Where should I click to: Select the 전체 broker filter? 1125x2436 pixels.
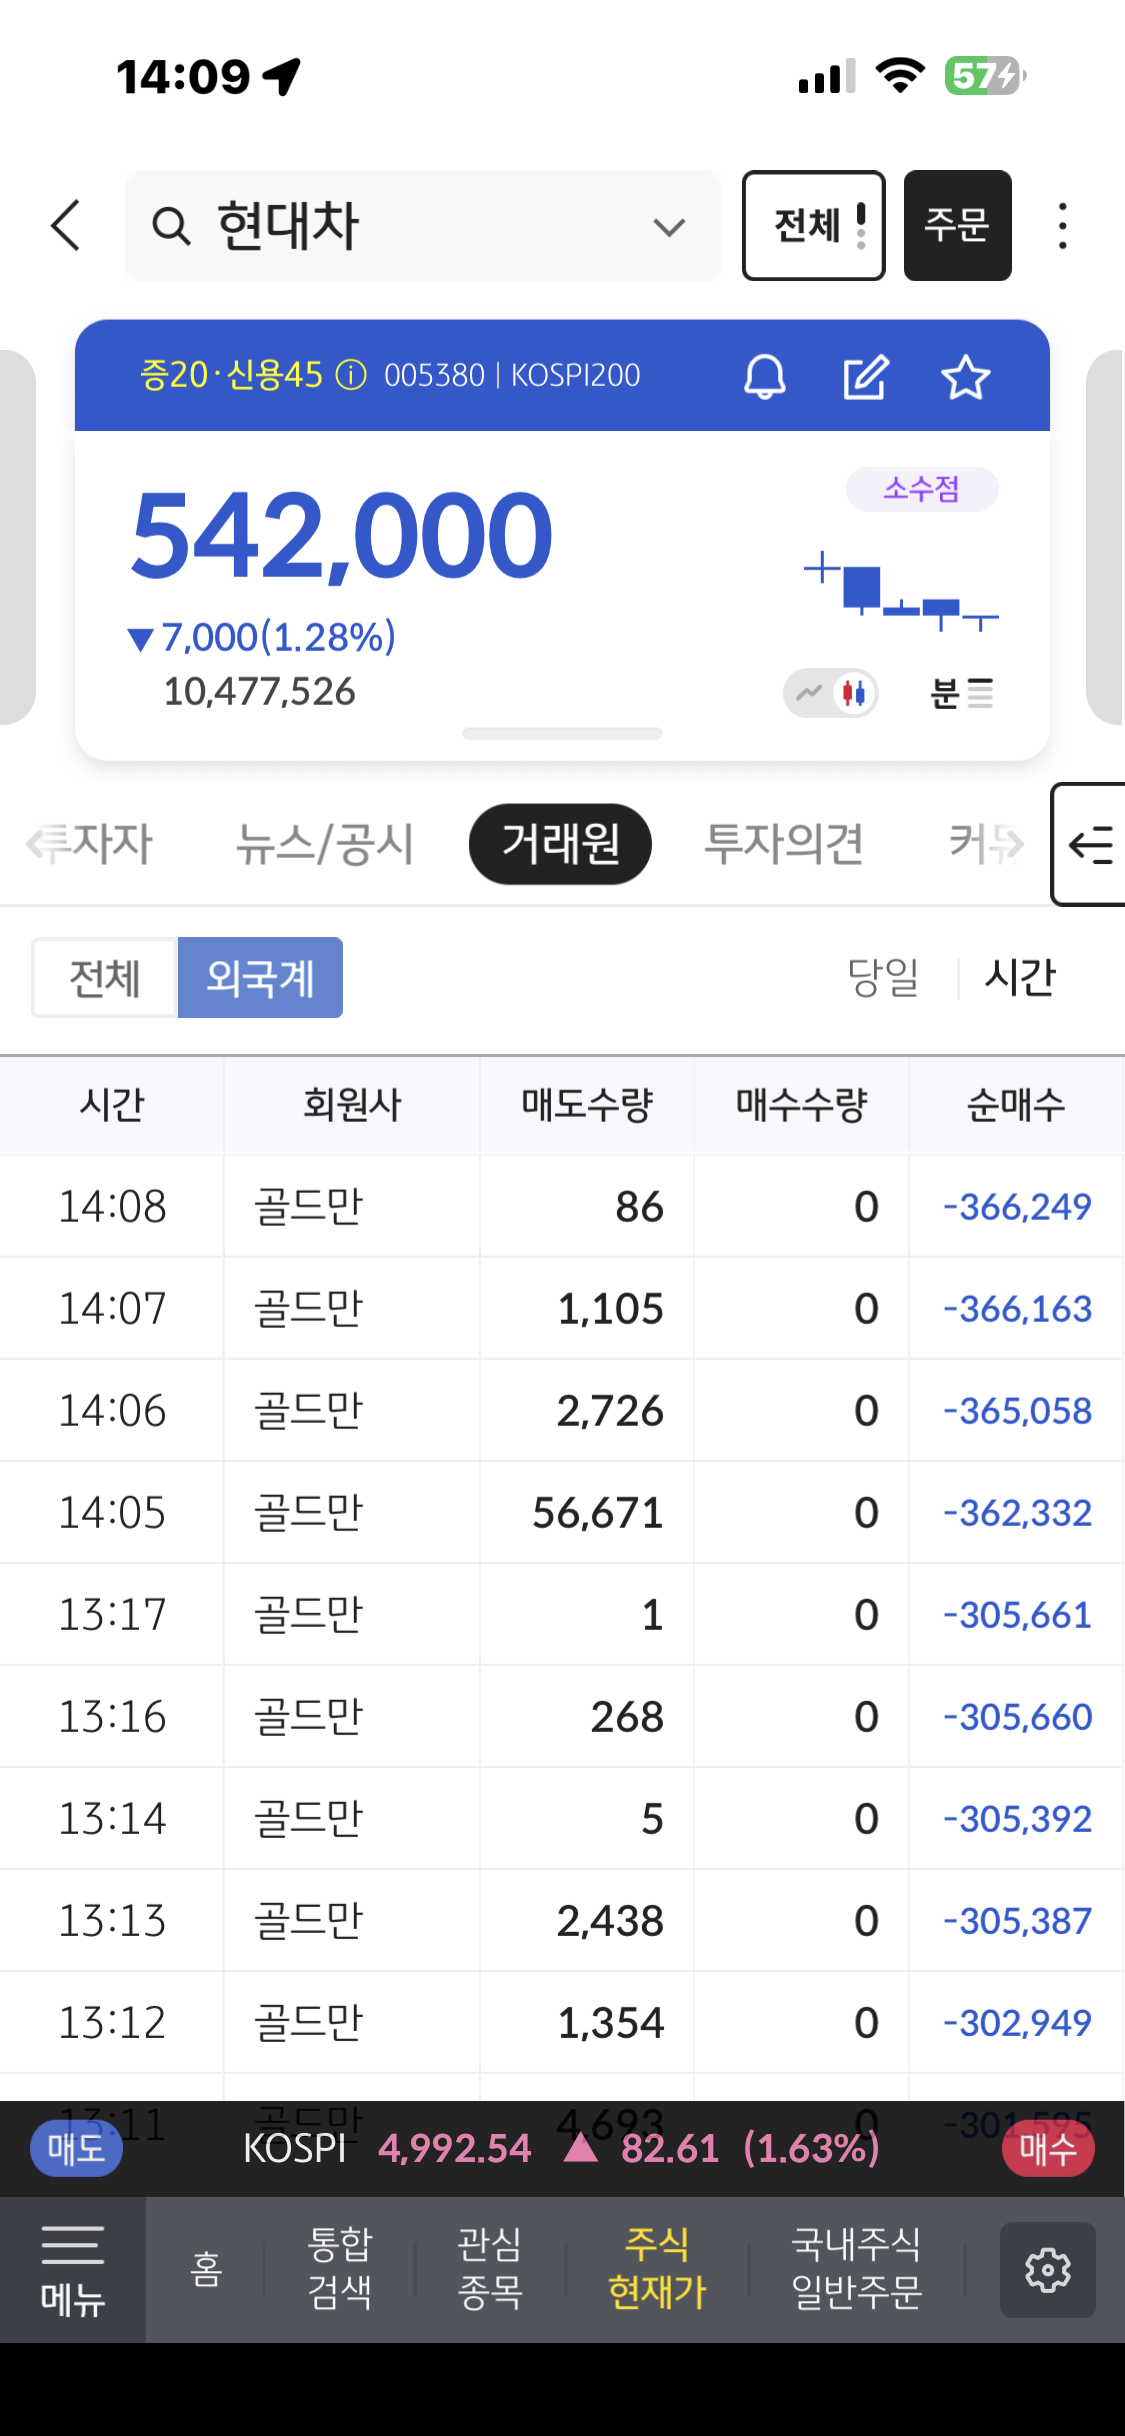click(104, 977)
